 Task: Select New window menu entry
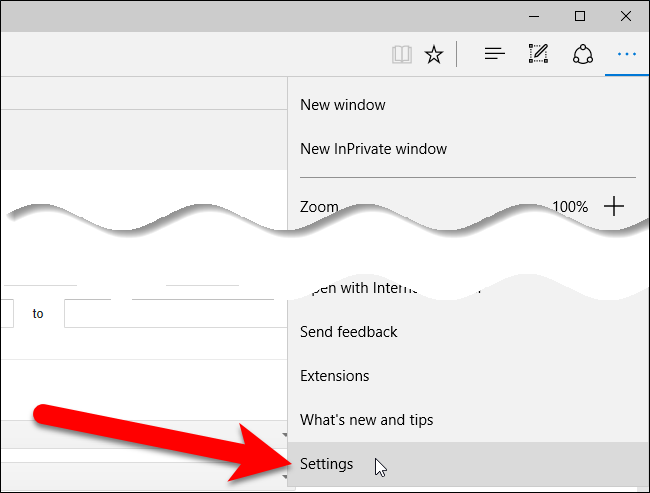(x=468, y=105)
